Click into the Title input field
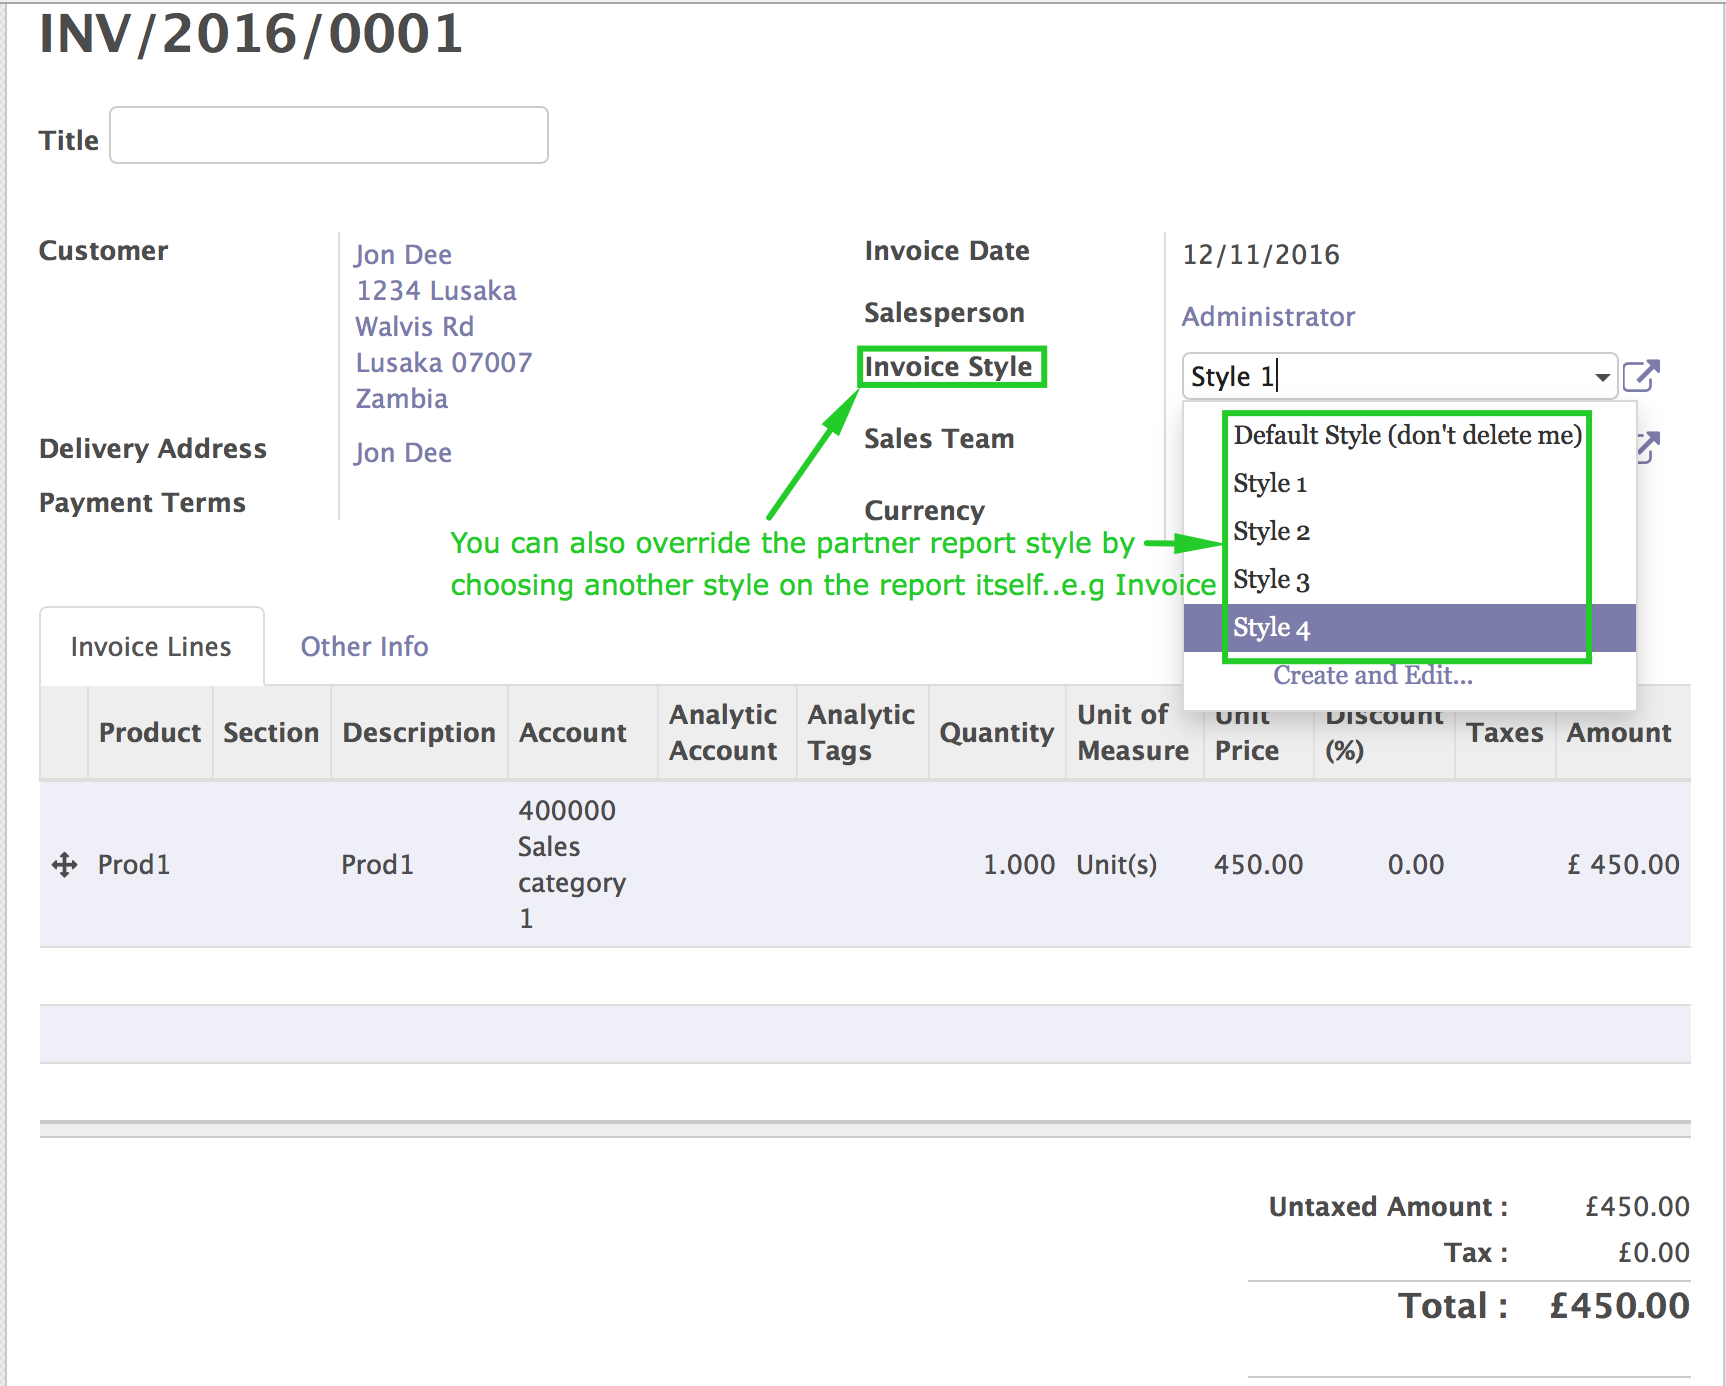1726x1386 pixels. coord(329,135)
